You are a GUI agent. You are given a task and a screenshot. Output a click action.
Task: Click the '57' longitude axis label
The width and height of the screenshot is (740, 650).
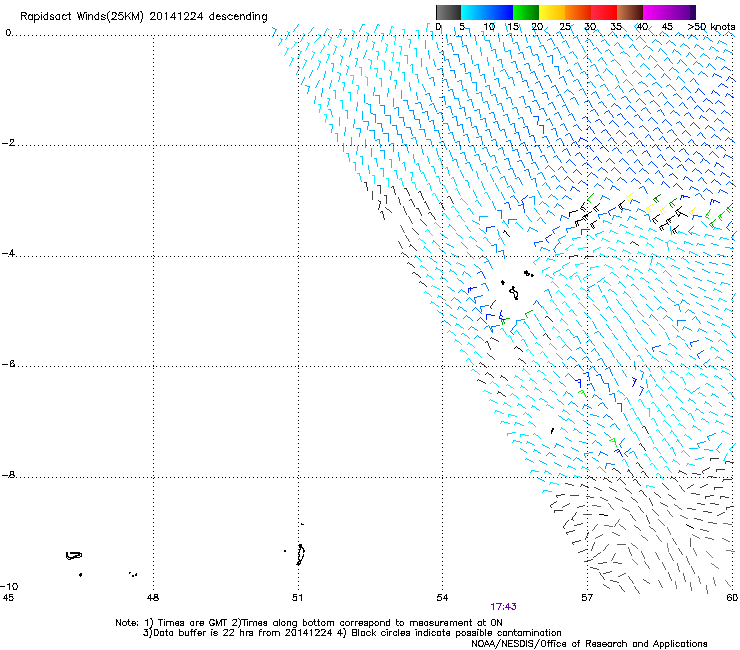[587, 598]
